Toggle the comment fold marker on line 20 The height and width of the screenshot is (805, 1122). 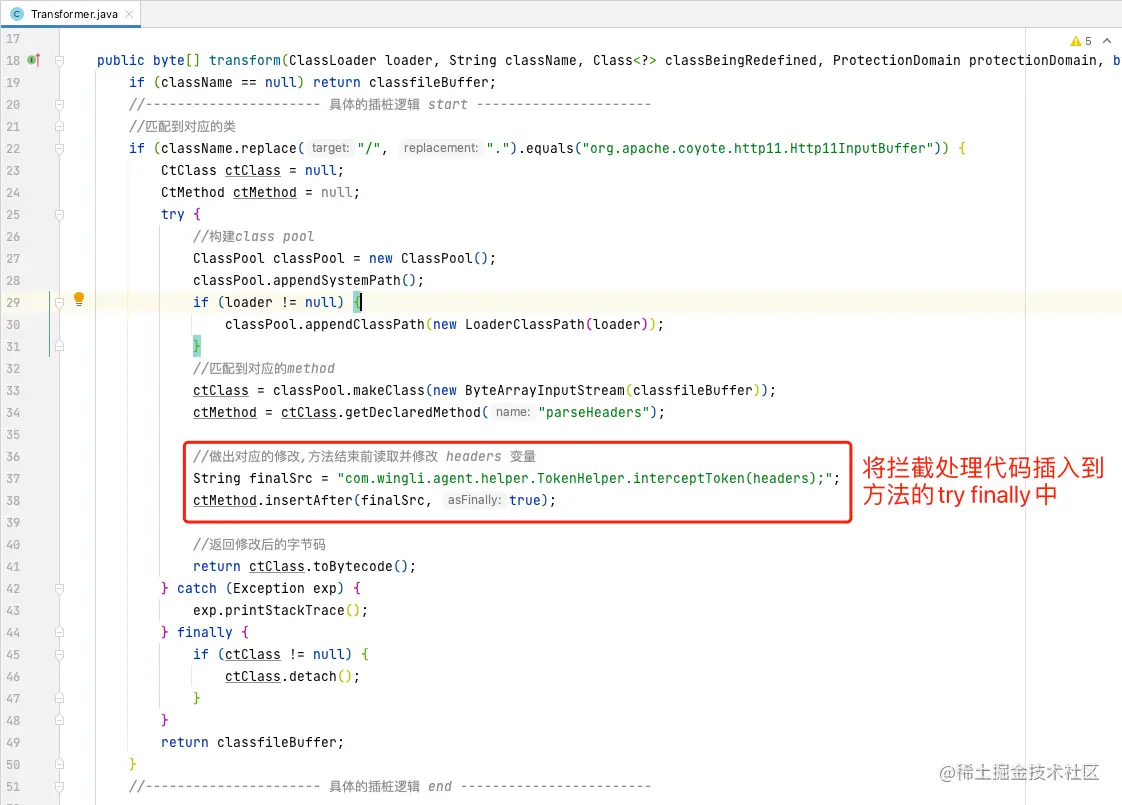pos(59,104)
